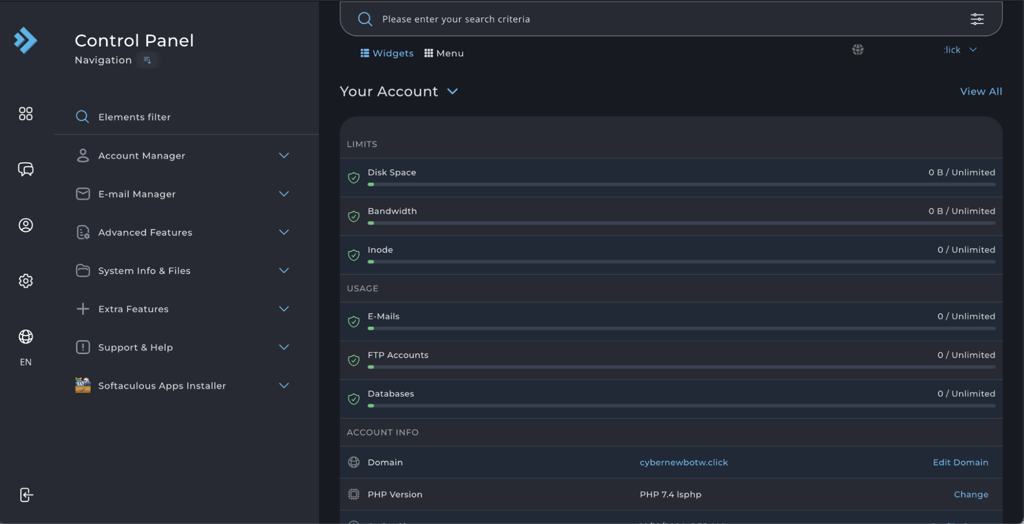
Task: Click the Disk Space shield status icon
Action: (354, 178)
